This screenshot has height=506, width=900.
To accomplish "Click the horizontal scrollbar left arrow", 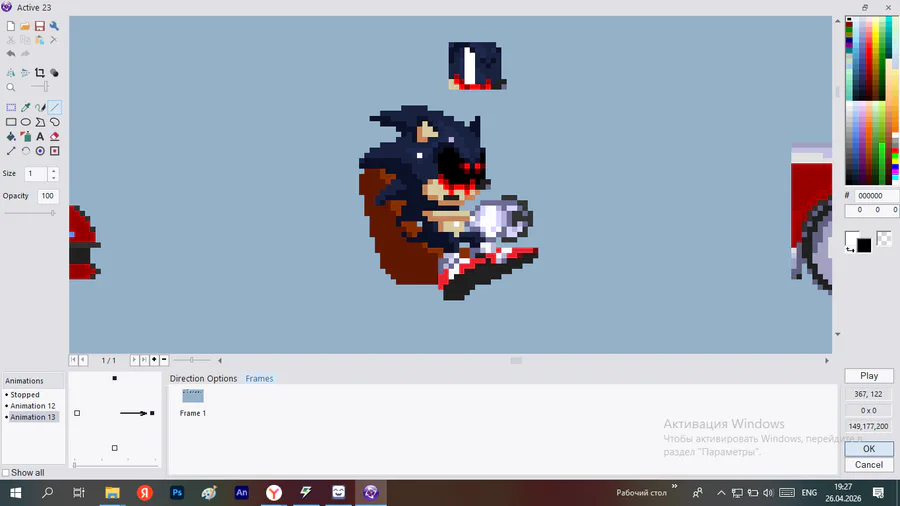I will [x=220, y=360].
